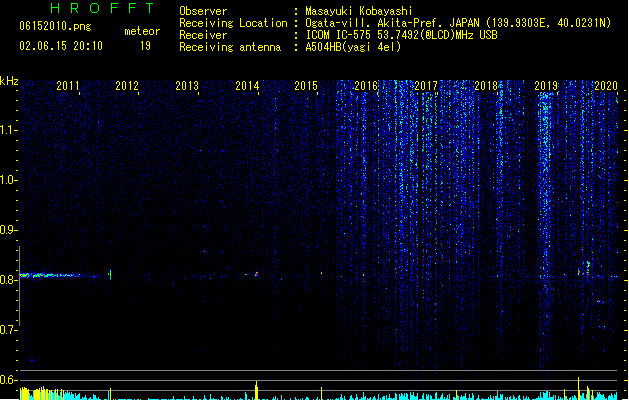Image resolution: width=629 pixels, height=400 pixels.
Task: Click the red meteor echo dot near 2014
Action: (x=256, y=274)
